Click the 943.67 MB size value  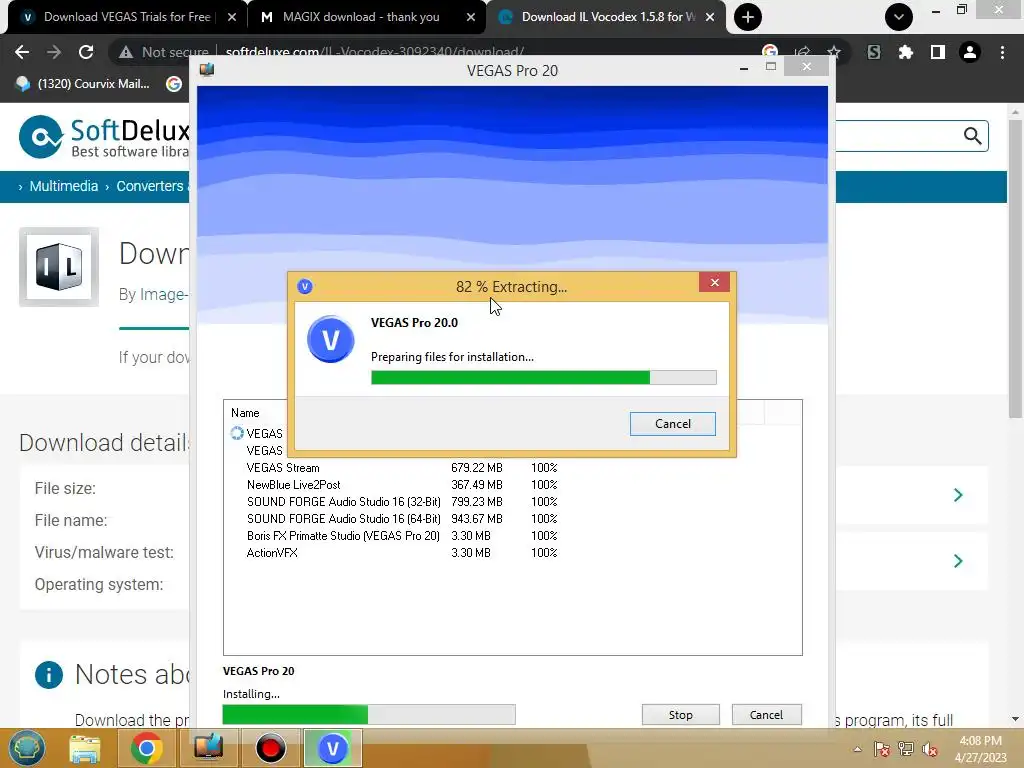coord(477,519)
